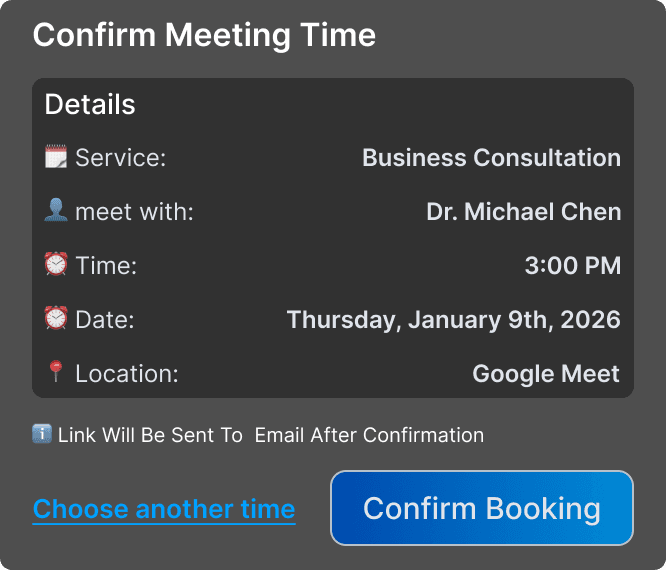Click the Confirm Booking button
Screen dimensions: 666x570
click(x=481, y=508)
